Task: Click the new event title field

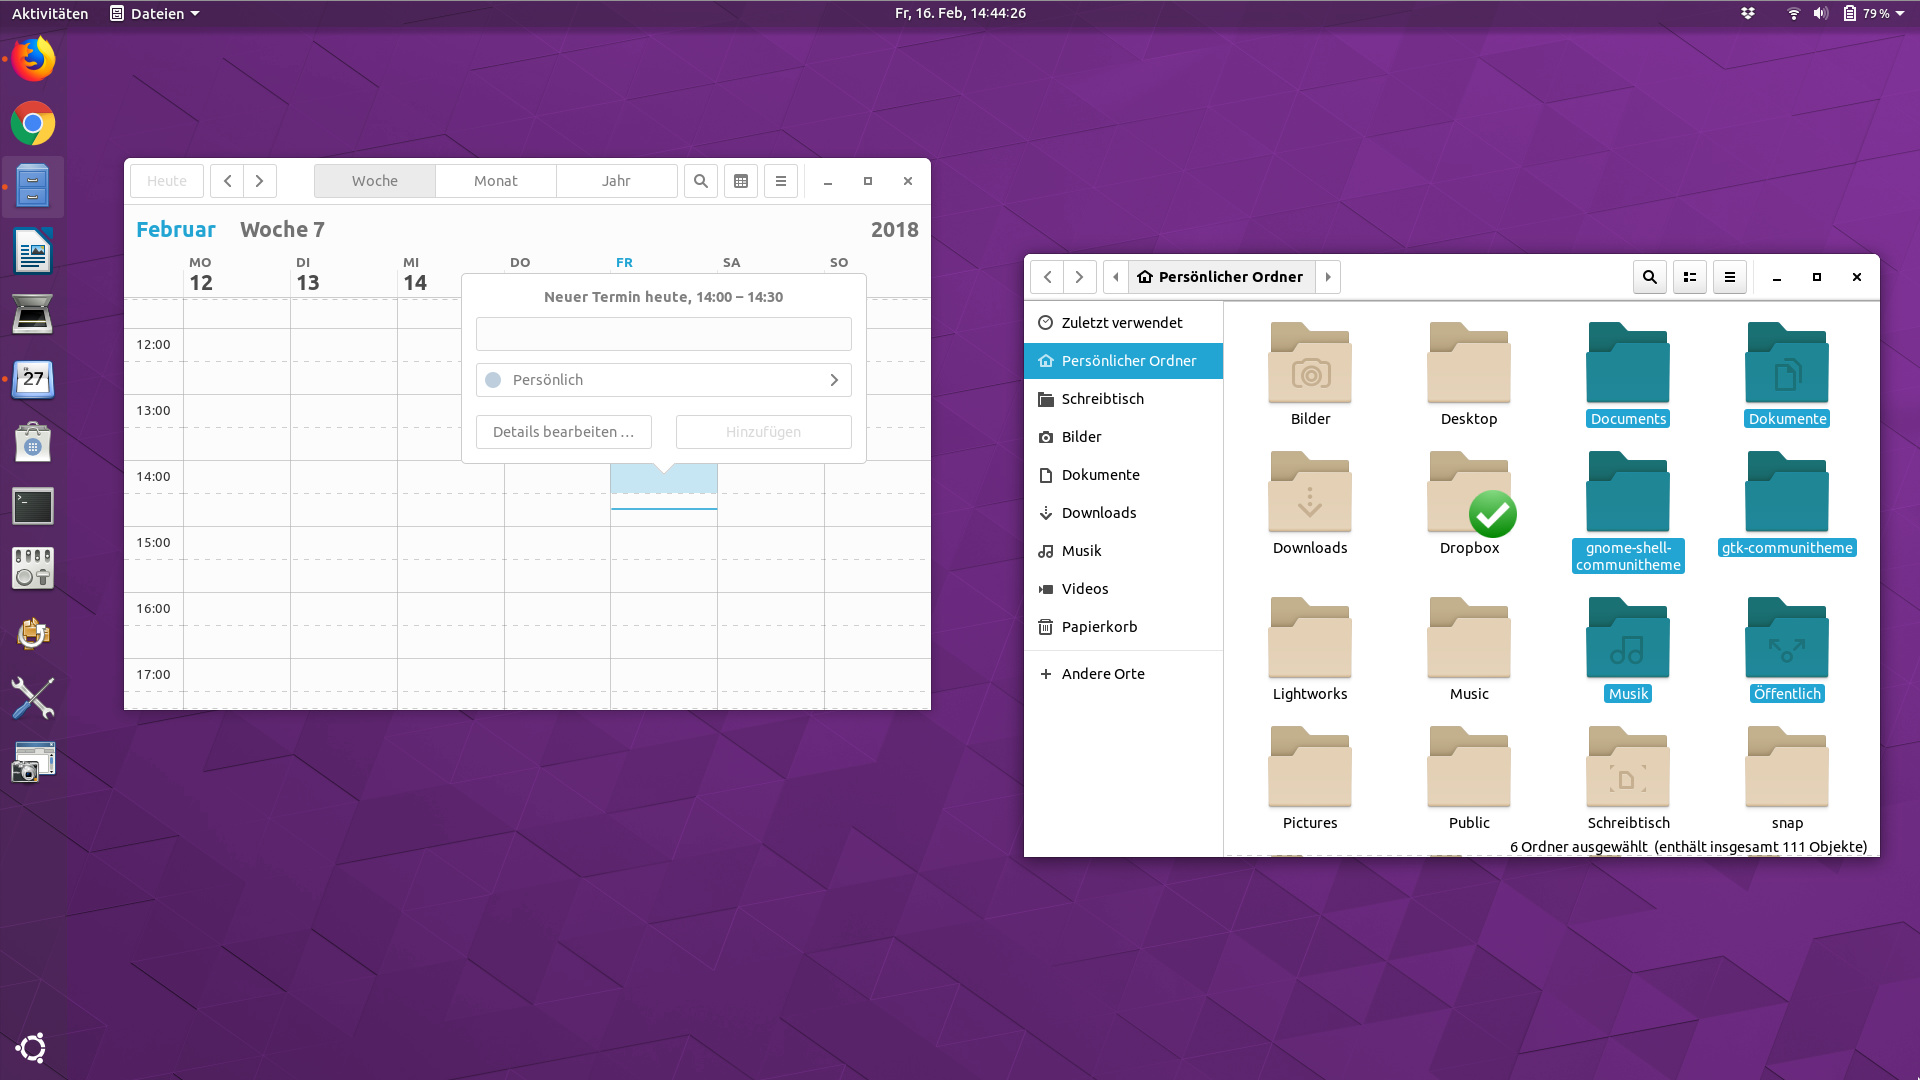Action: click(x=663, y=334)
